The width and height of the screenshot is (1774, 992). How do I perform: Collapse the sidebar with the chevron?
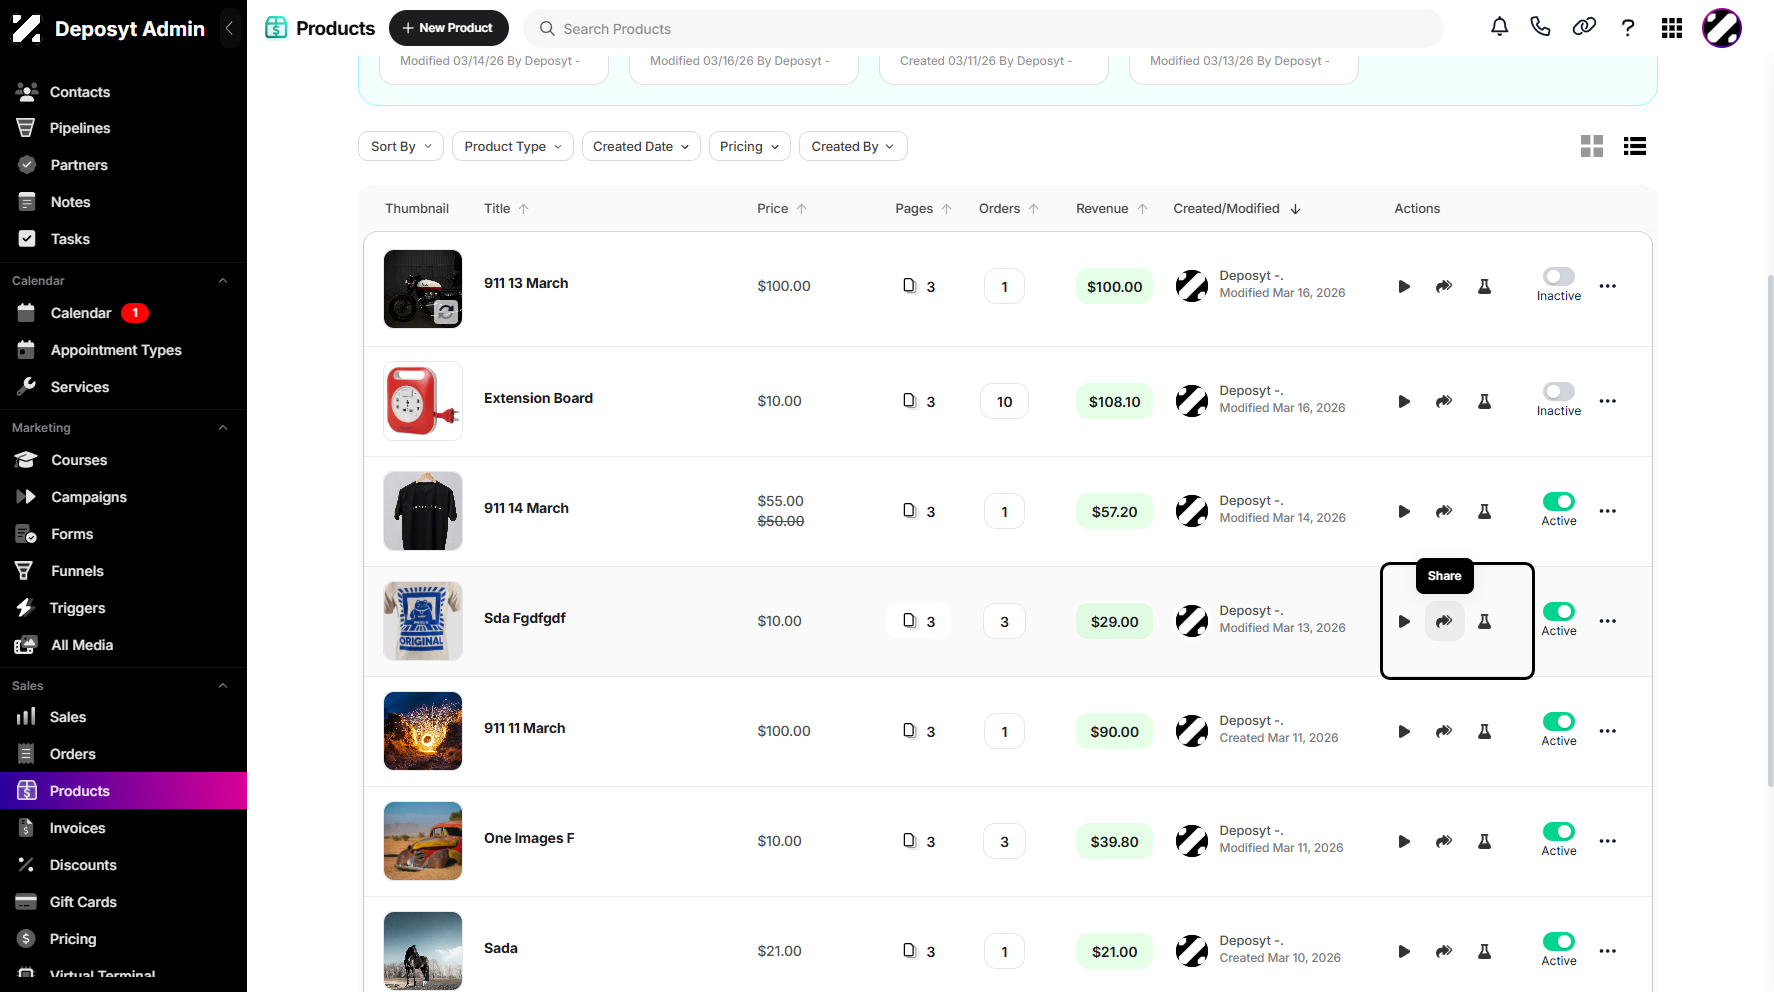click(229, 28)
